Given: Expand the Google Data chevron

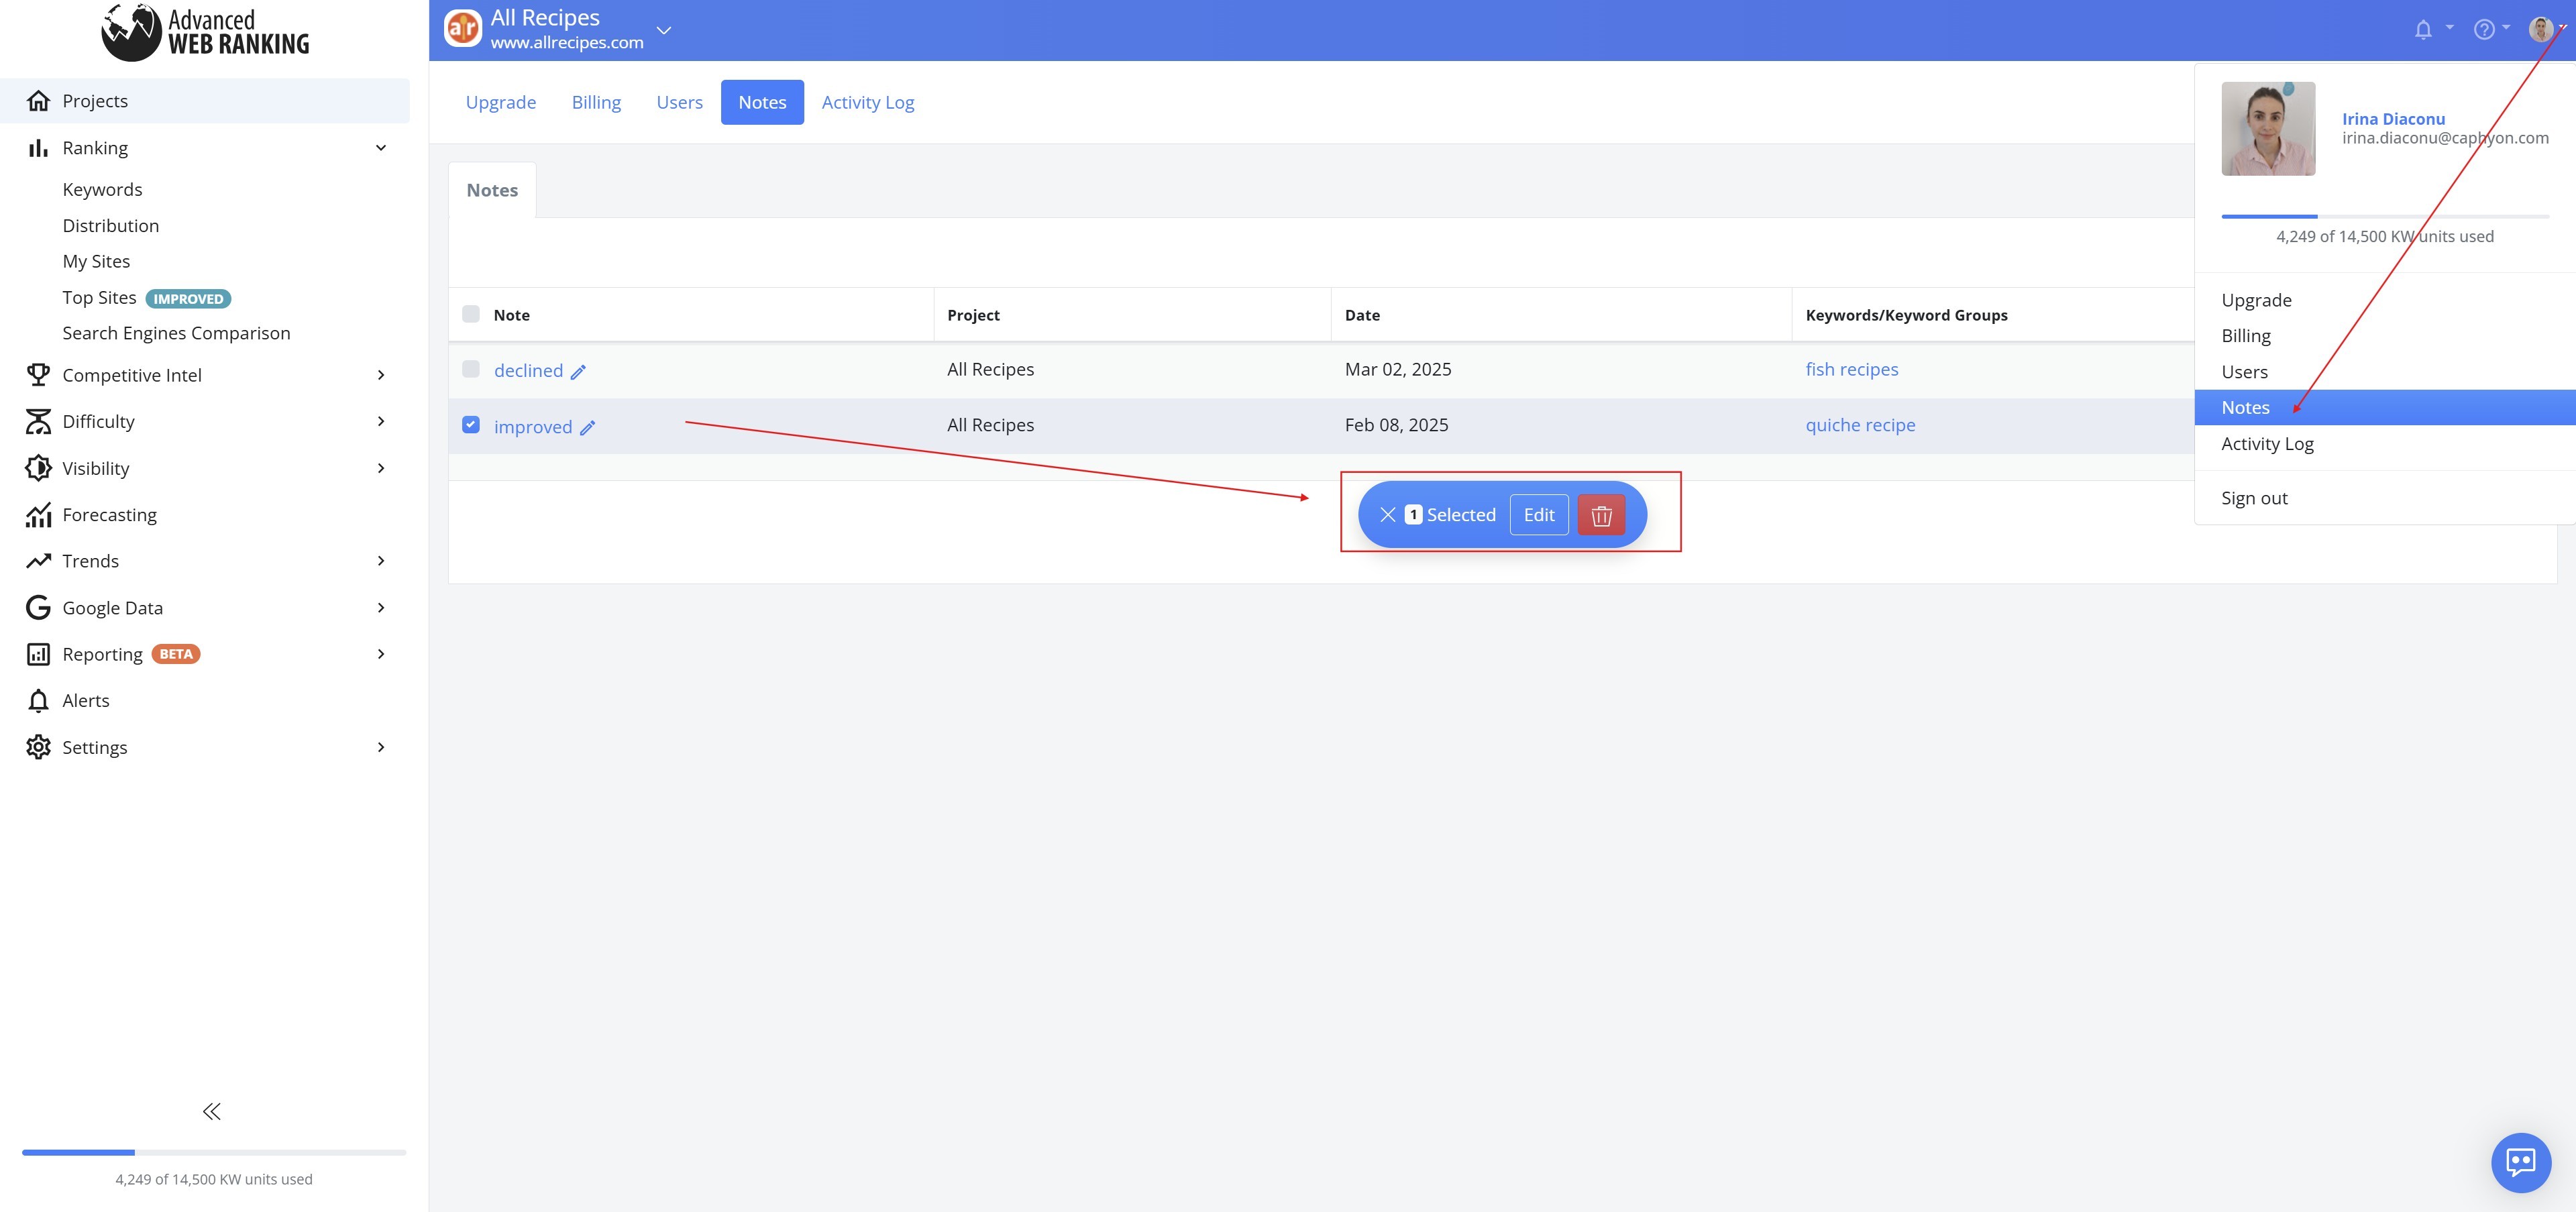Looking at the screenshot, I should [x=381, y=608].
